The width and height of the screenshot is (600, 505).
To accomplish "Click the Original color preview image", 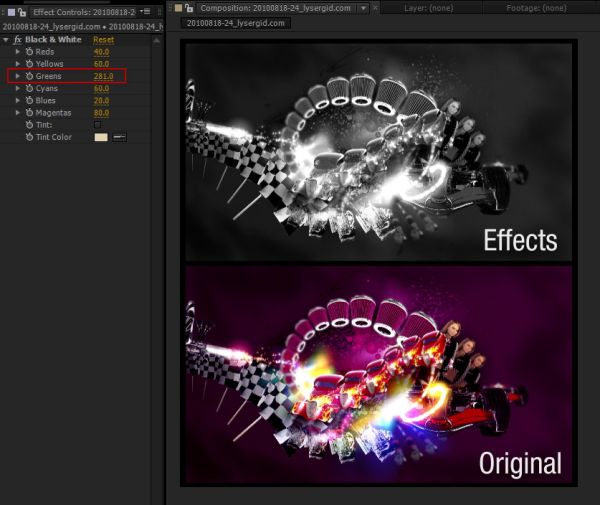I will 379,375.
